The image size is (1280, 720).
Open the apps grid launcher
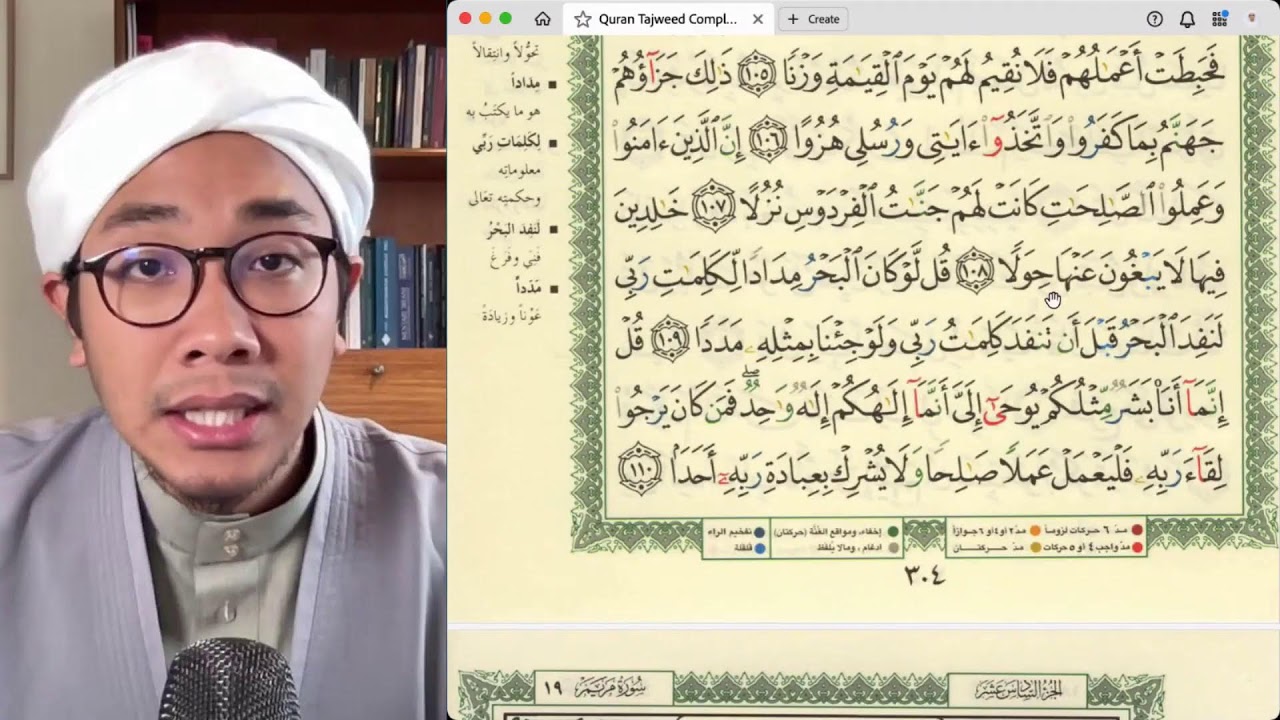point(1219,19)
